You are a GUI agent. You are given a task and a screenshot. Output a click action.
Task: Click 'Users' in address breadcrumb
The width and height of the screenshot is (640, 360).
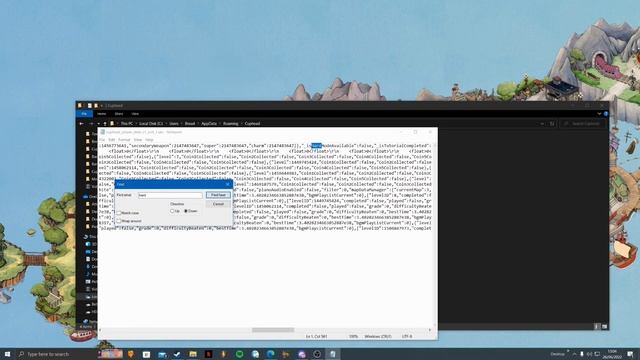[x=174, y=123]
